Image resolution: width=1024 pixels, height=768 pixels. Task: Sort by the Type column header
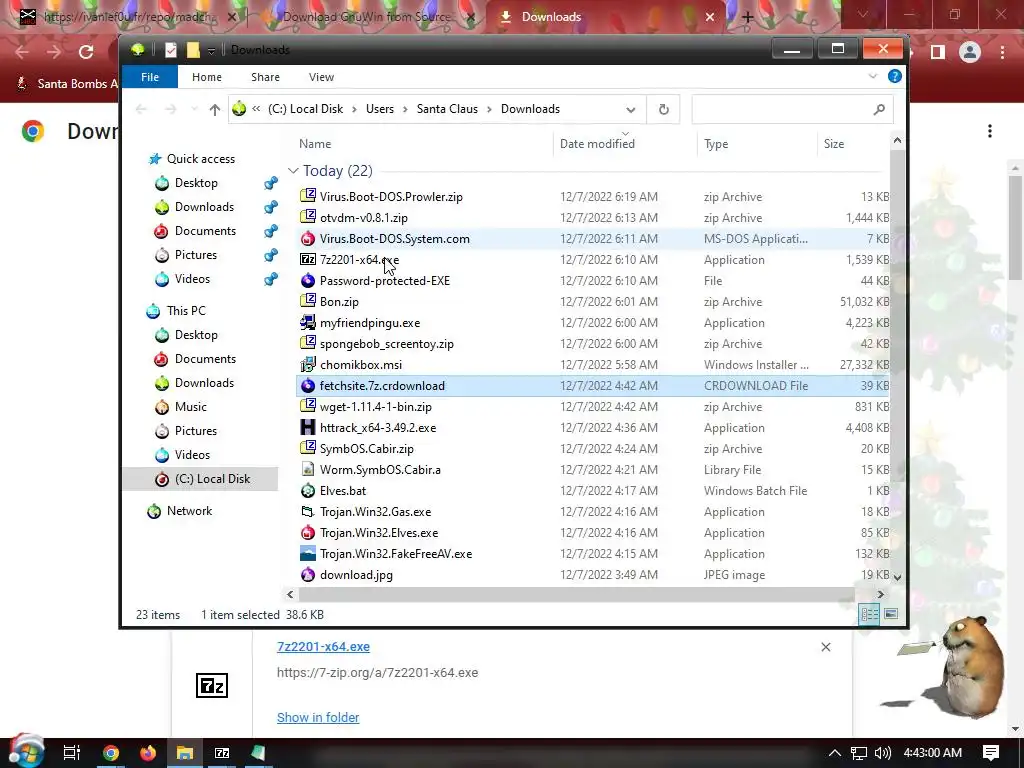716,144
